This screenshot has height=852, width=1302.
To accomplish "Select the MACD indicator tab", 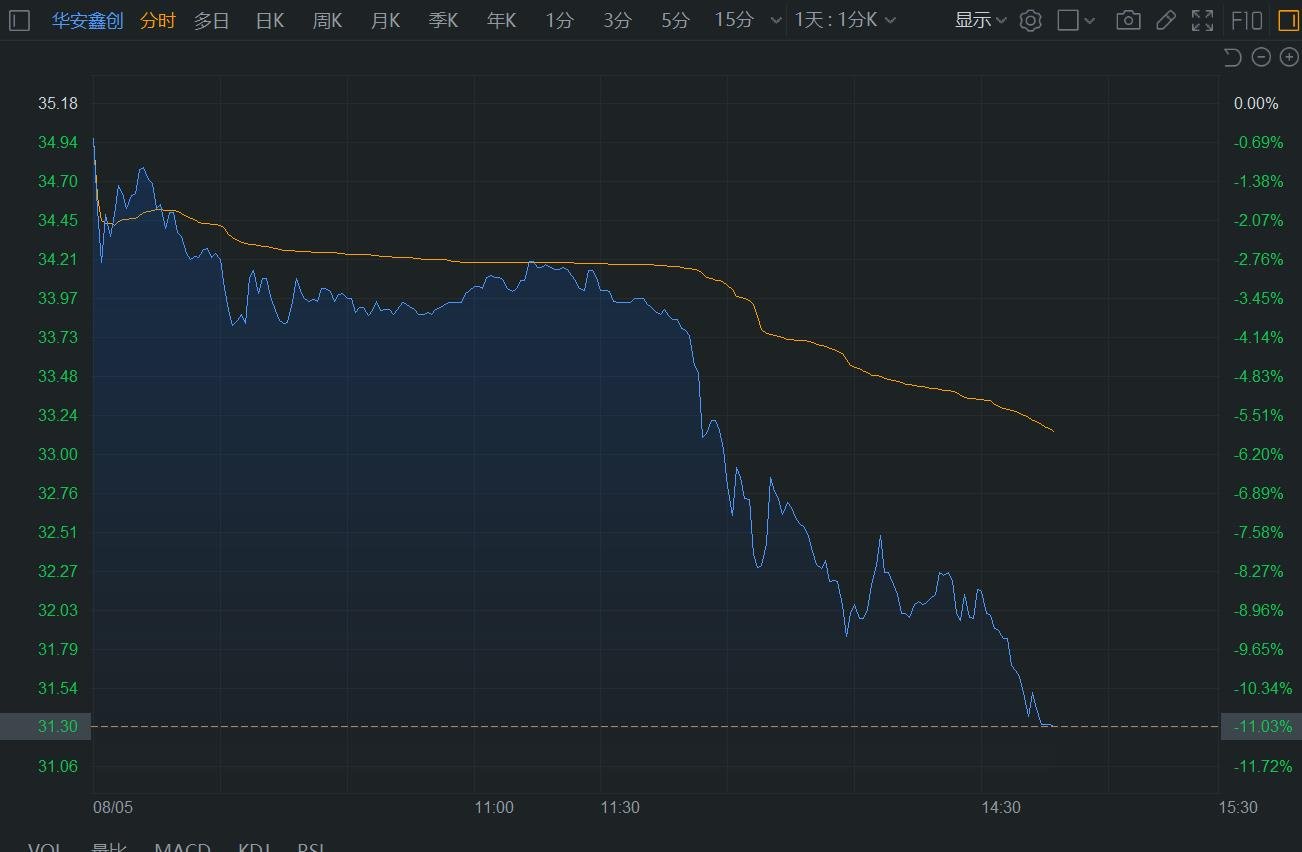I will (182, 848).
